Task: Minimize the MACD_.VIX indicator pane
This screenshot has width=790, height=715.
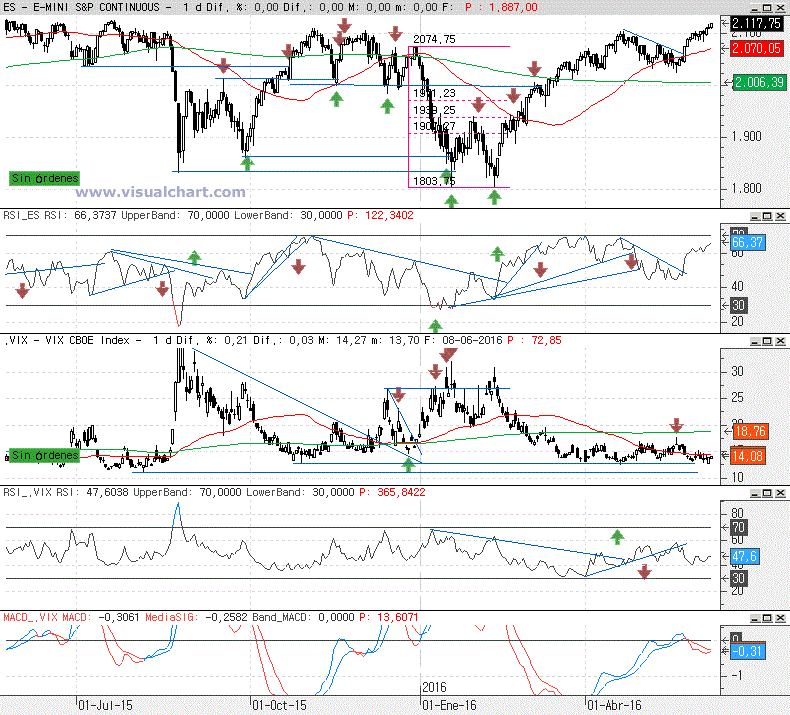Action: 754,618
